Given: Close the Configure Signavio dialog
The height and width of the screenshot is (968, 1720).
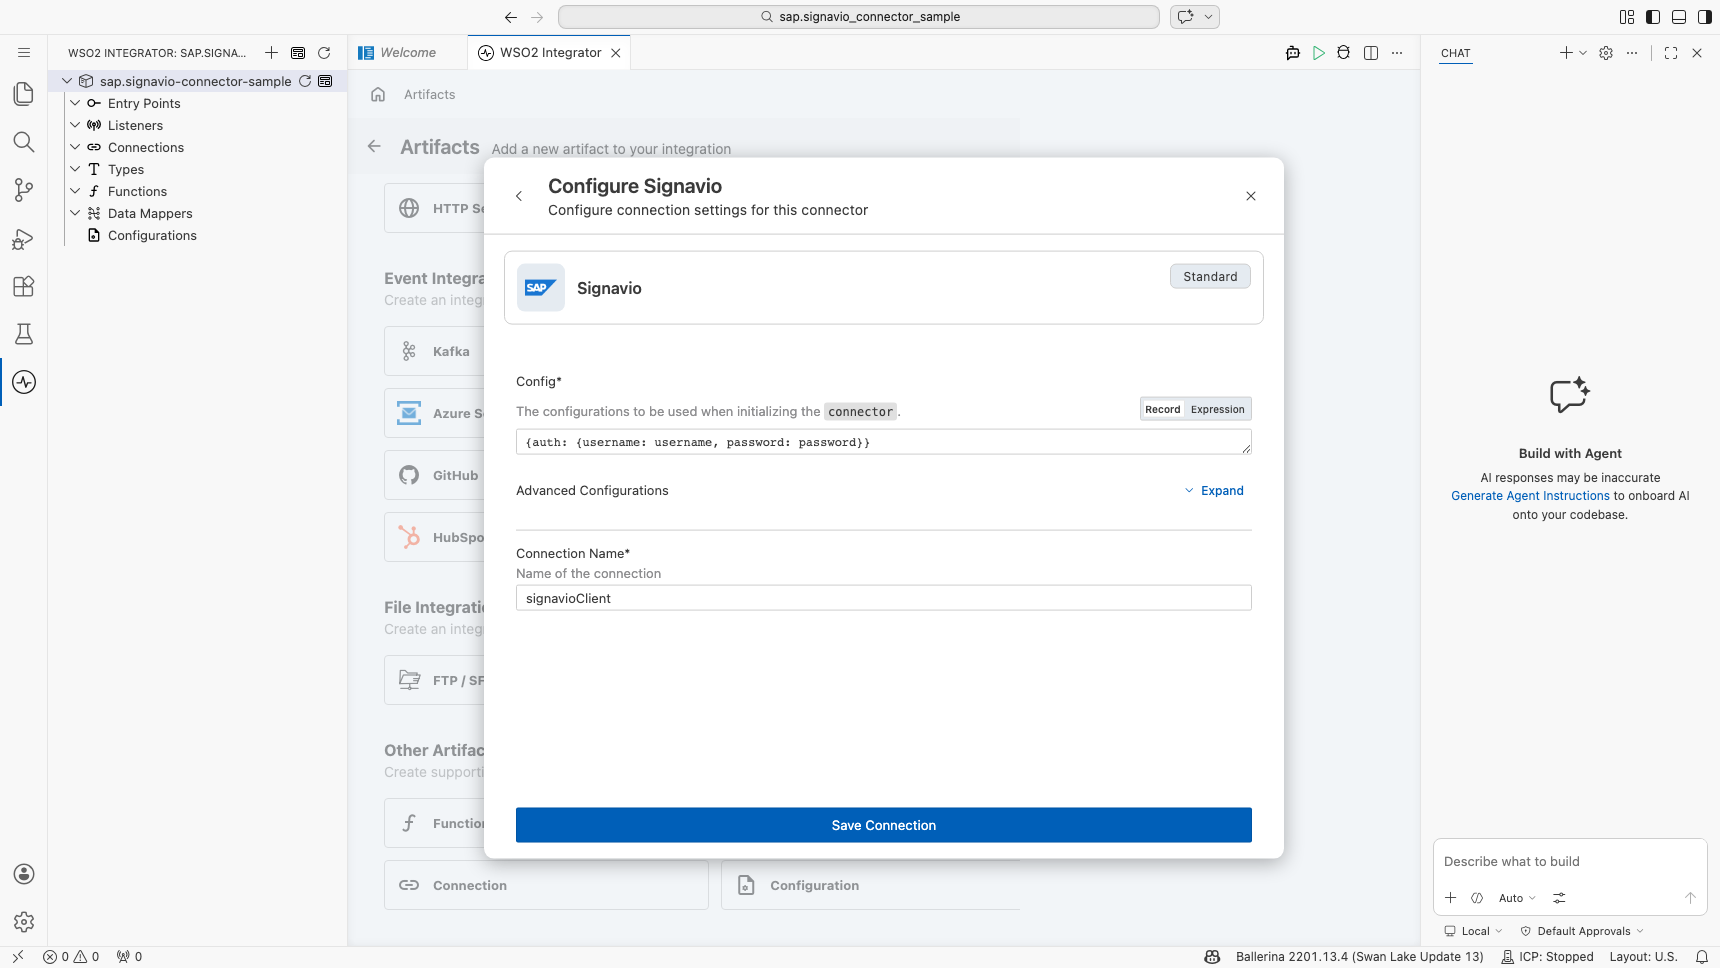Looking at the screenshot, I should (1251, 196).
